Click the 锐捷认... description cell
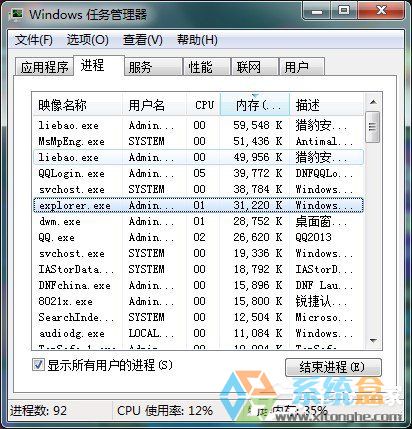Image resolution: width=412 pixels, height=429 pixels. [x=321, y=301]
